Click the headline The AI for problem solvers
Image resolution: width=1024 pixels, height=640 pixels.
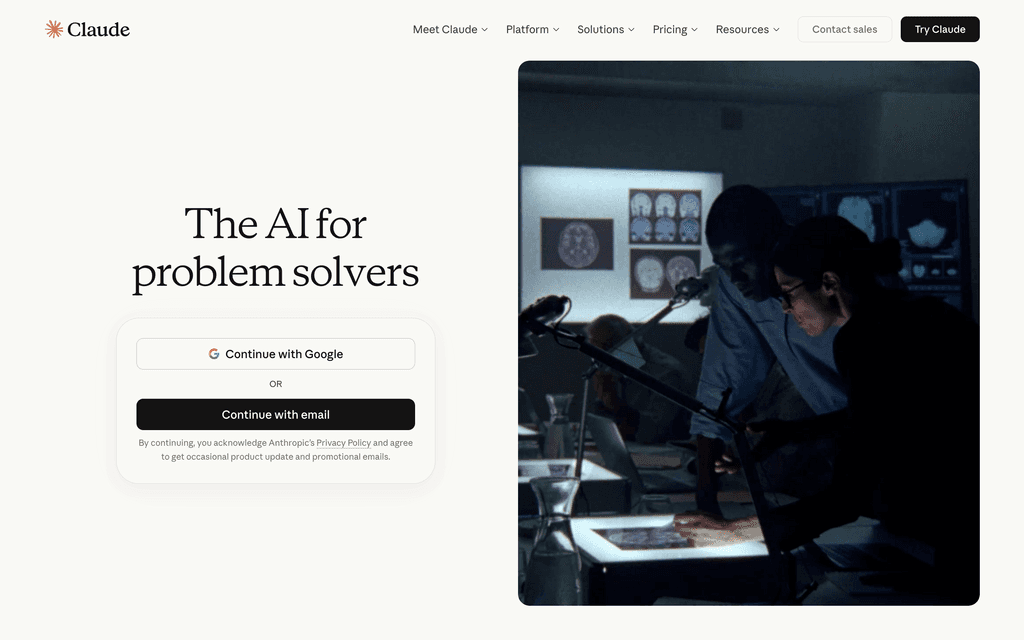(x=276, y=248)
